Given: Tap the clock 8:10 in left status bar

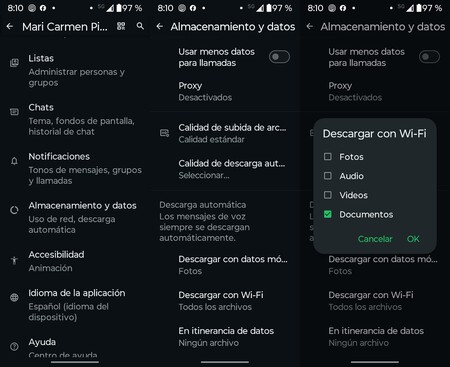Looking at the screenshot, I should (x=15, y=8).
